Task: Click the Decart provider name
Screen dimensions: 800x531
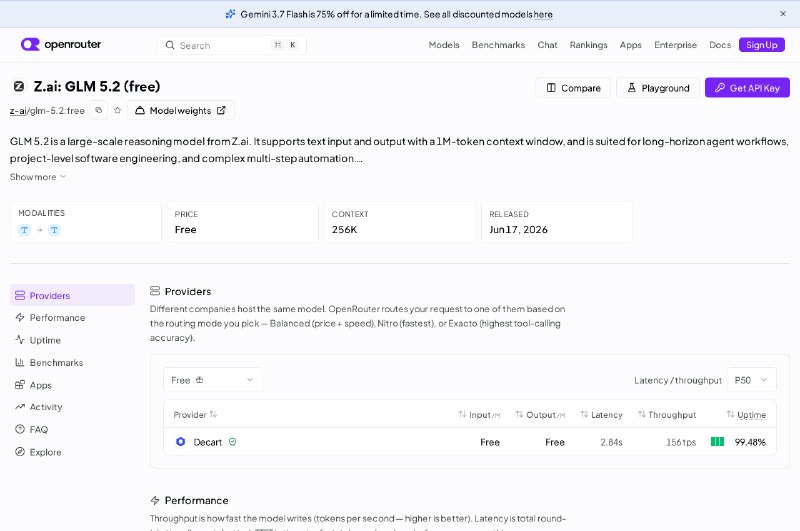Action: tap(208, 442)
